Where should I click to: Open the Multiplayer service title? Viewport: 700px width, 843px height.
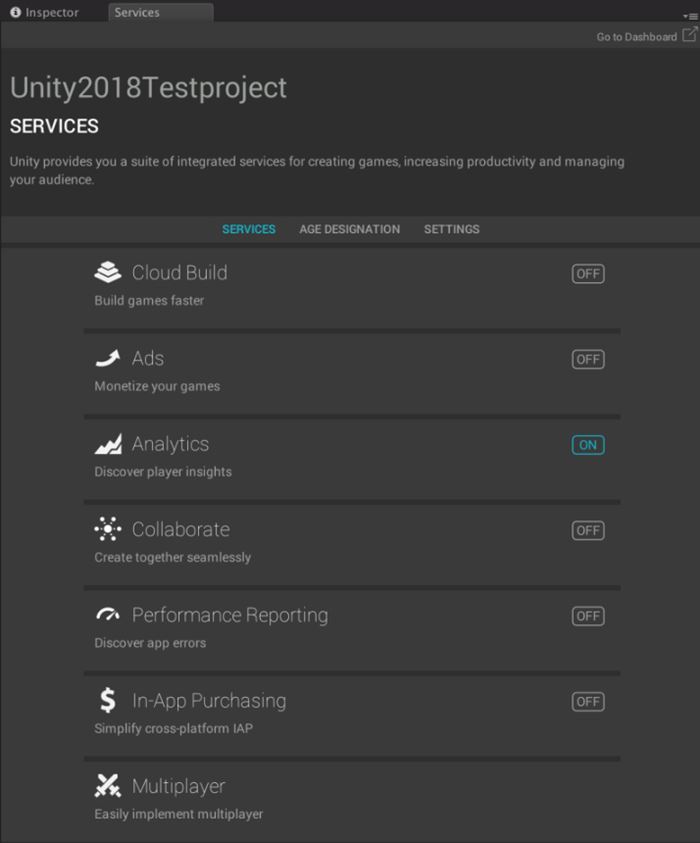178,786
